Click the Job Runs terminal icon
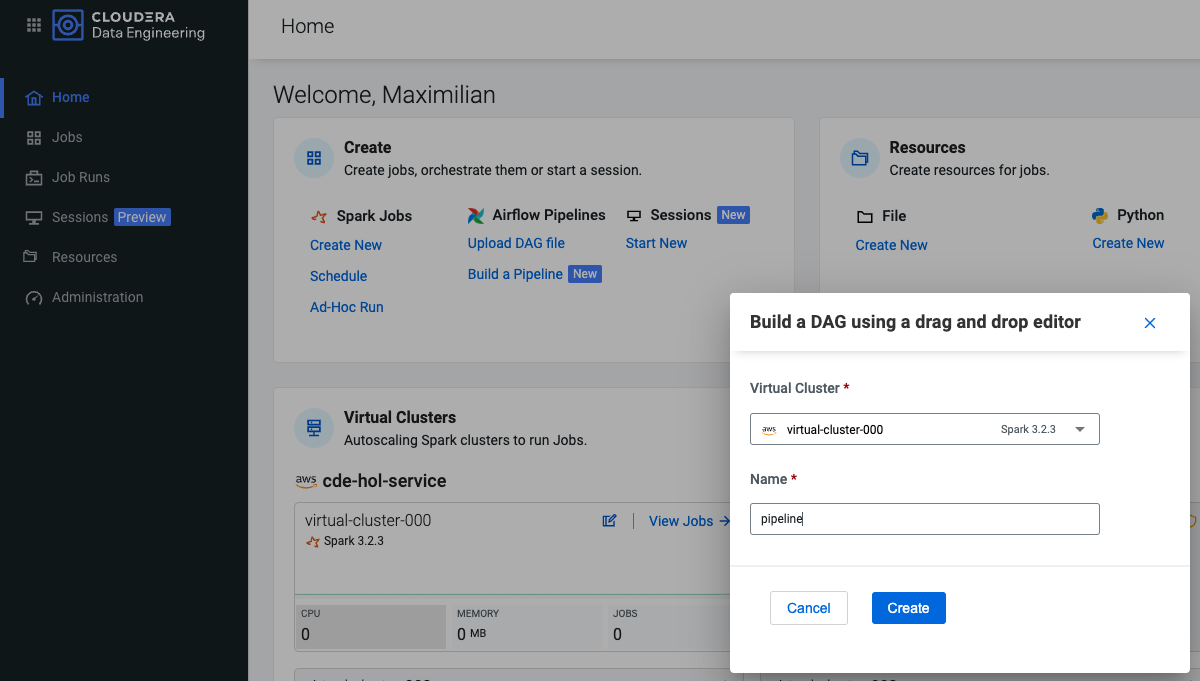The width and height of the screenshot is (1200, 681). [x=33, y=177]
